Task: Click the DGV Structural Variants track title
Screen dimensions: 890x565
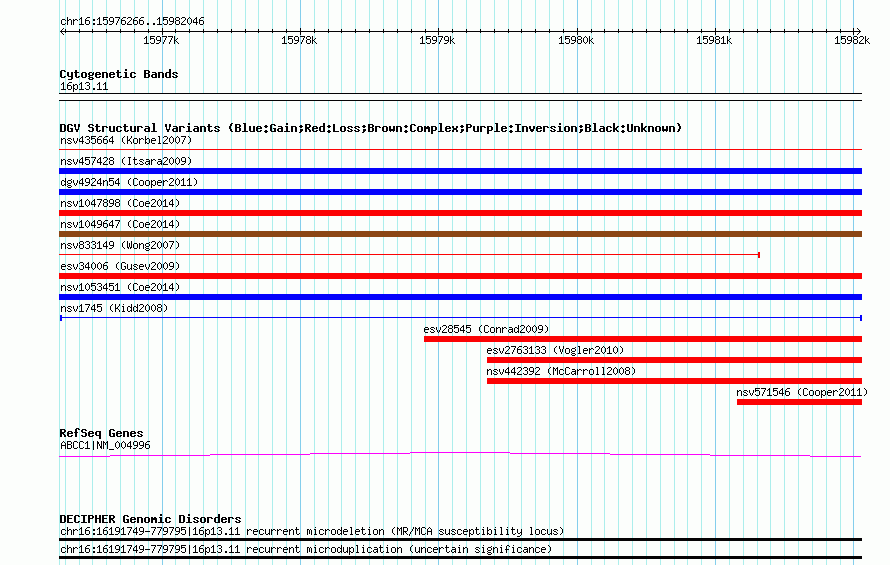Action: [x=370, y=128]
